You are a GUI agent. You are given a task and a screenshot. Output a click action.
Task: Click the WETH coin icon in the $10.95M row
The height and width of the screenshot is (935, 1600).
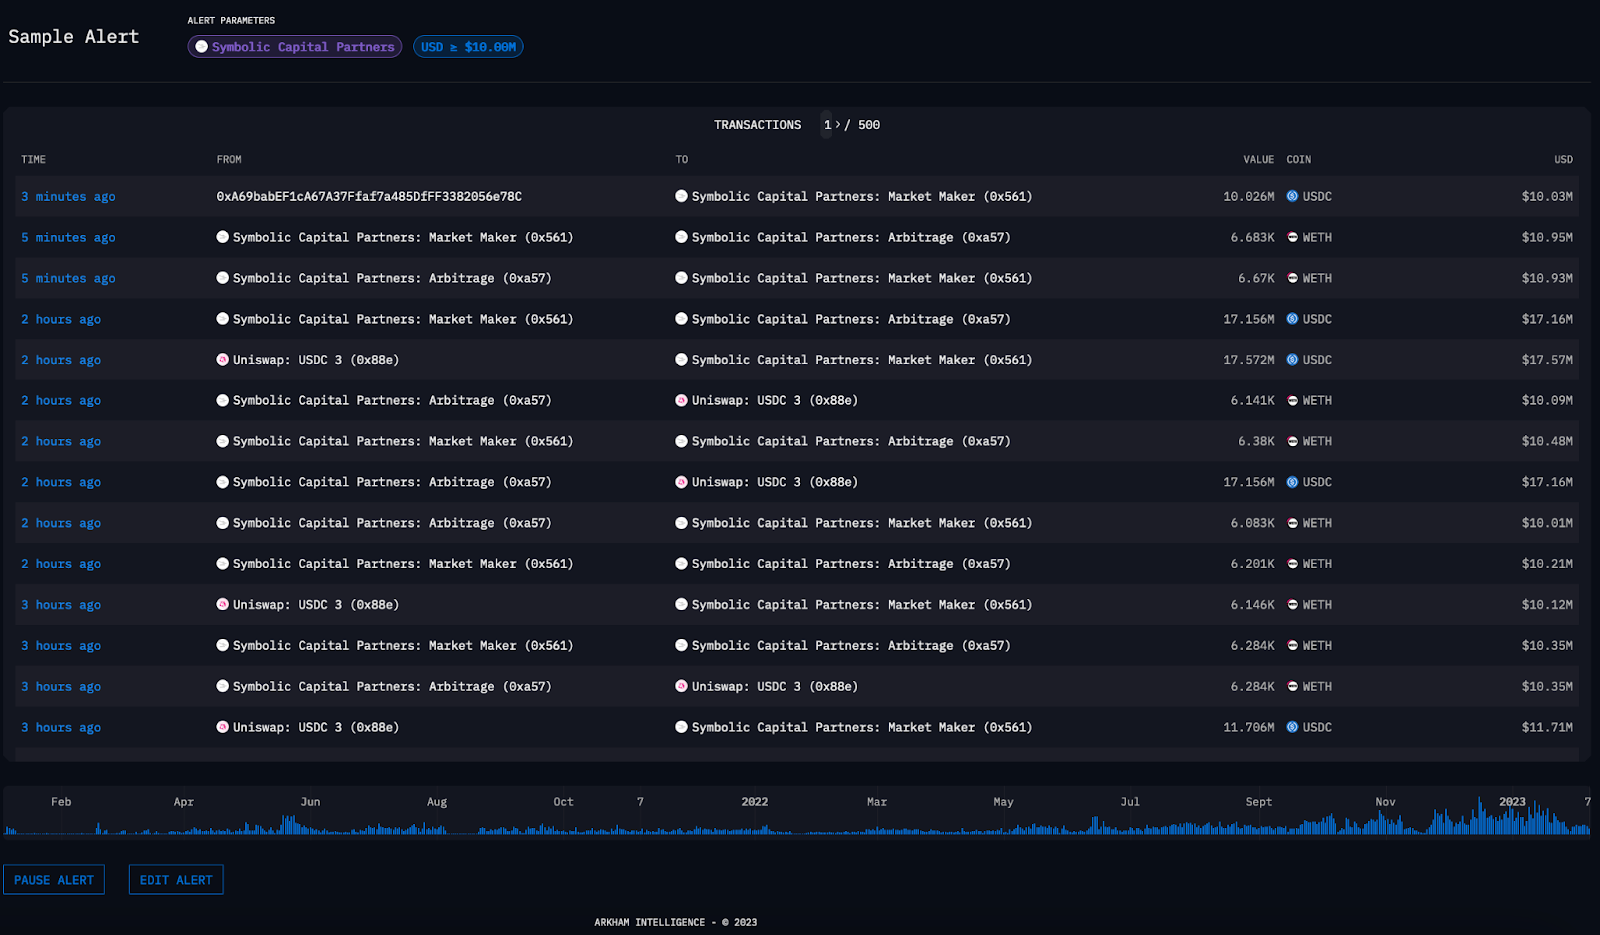coord(1292,238)
